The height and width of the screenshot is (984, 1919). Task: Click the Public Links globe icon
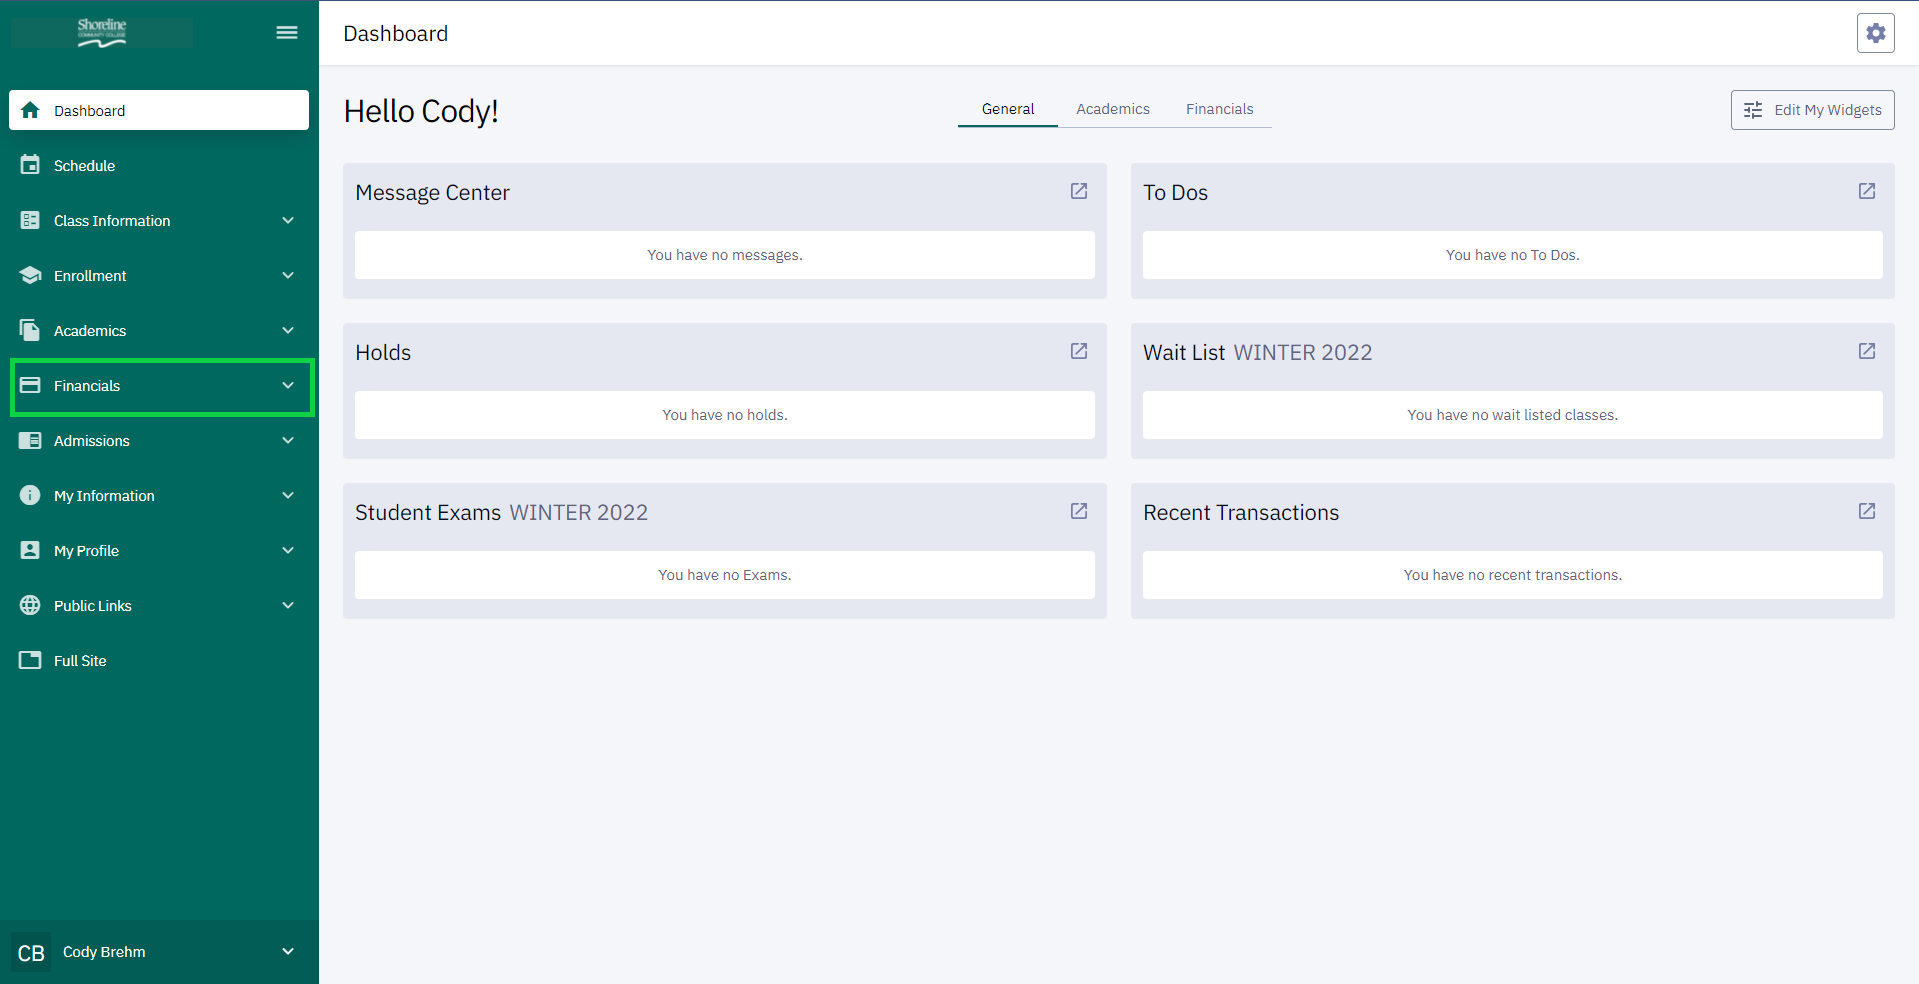click(x=30, y=605)
